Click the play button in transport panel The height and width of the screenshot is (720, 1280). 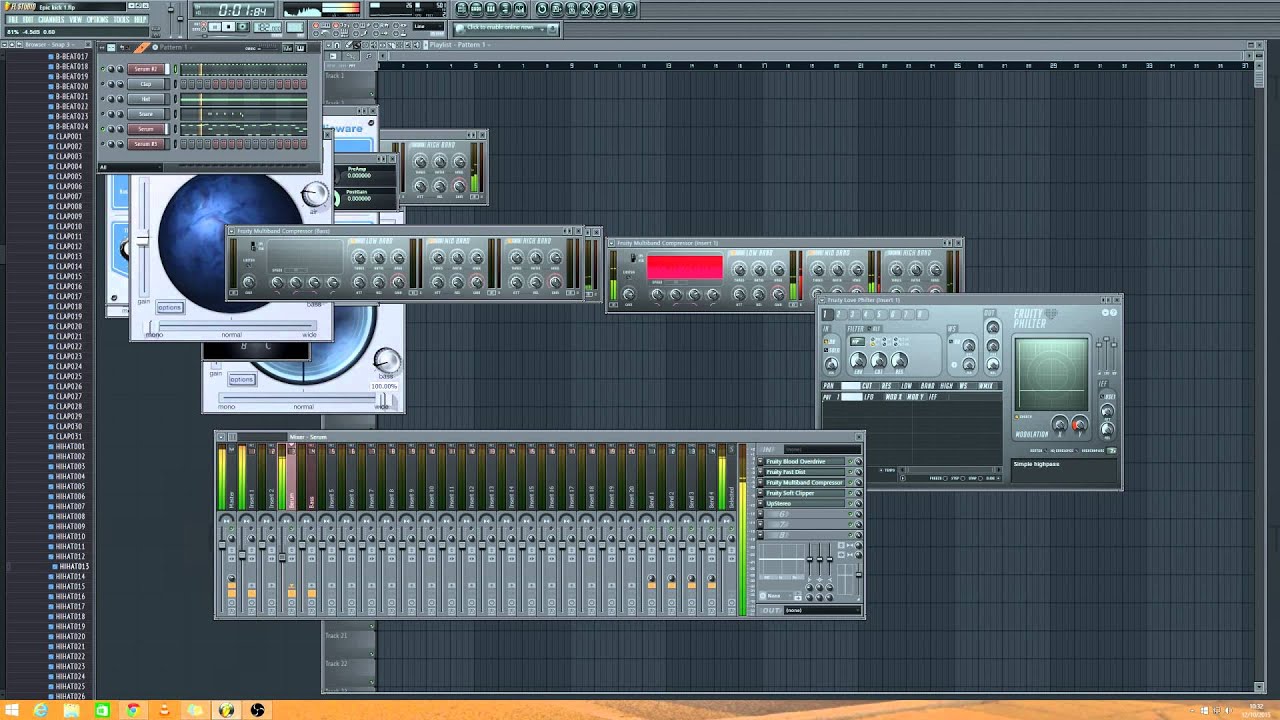click(216, 27)
